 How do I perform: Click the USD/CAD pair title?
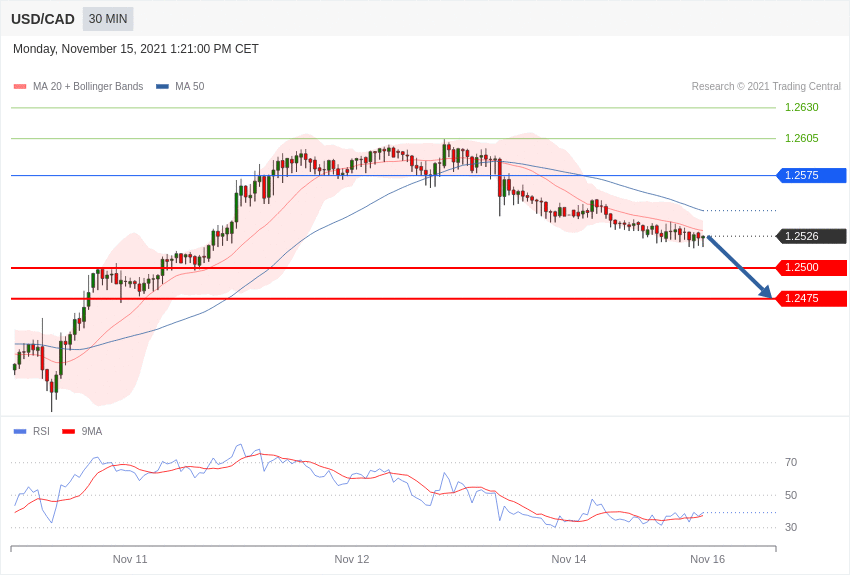(x=43, y=19)
